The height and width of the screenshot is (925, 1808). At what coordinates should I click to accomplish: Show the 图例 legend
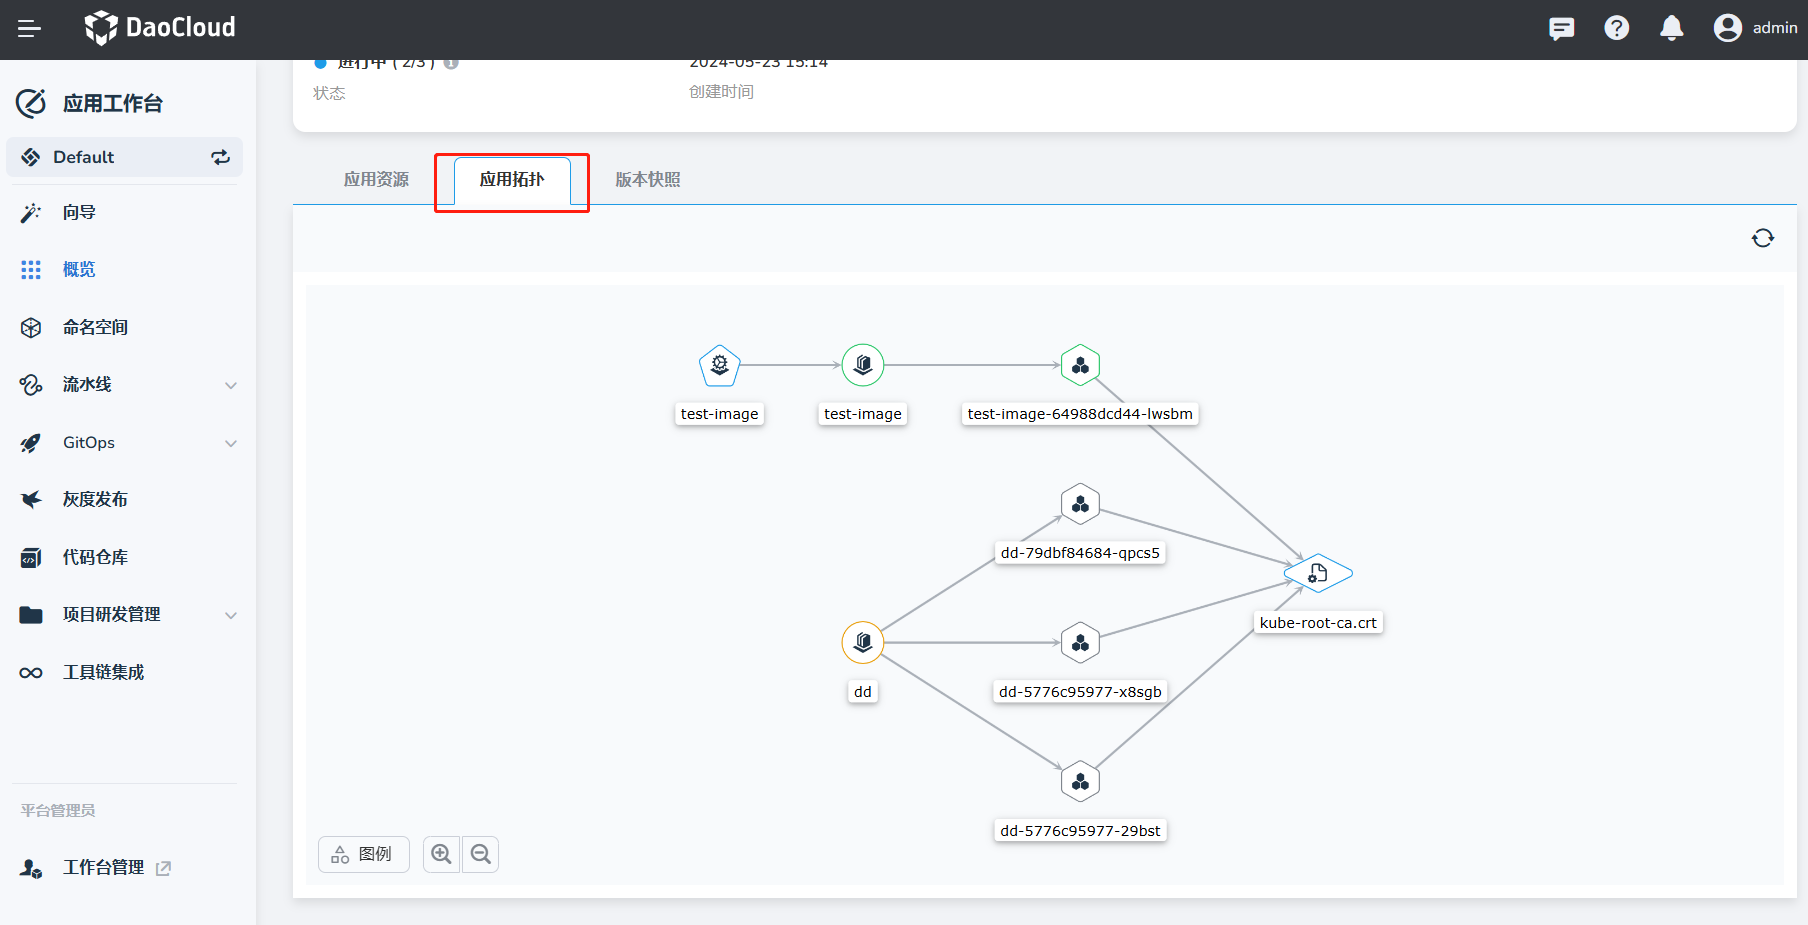click(x=364, y=854)
